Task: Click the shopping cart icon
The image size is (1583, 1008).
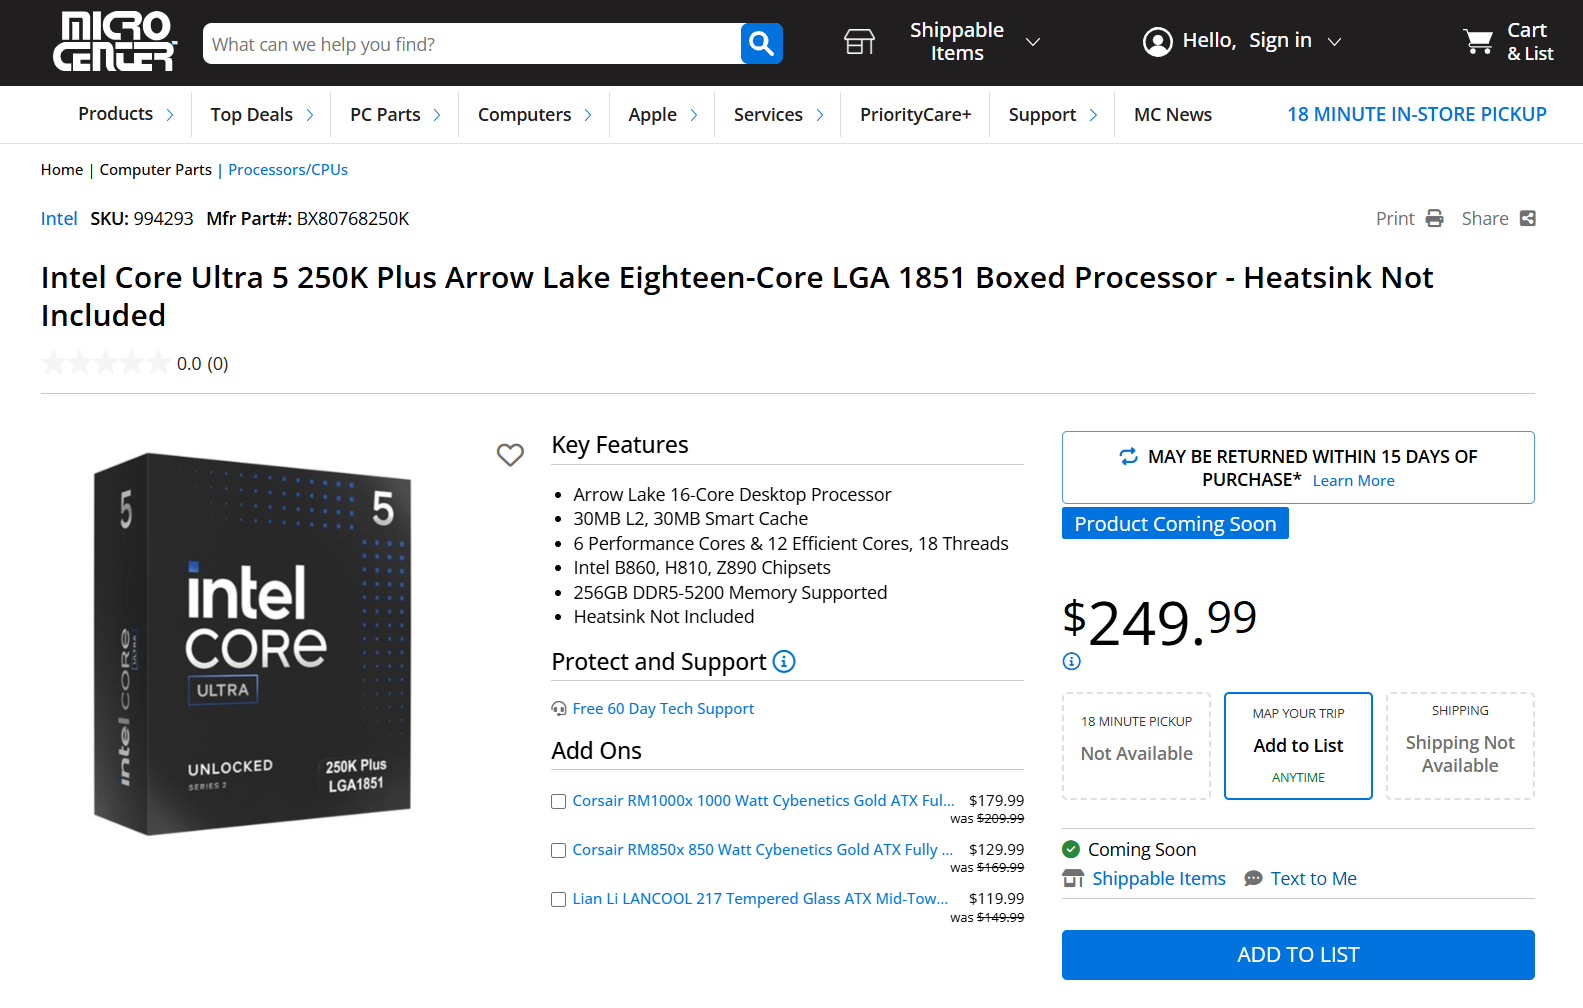Action: 1477,42
